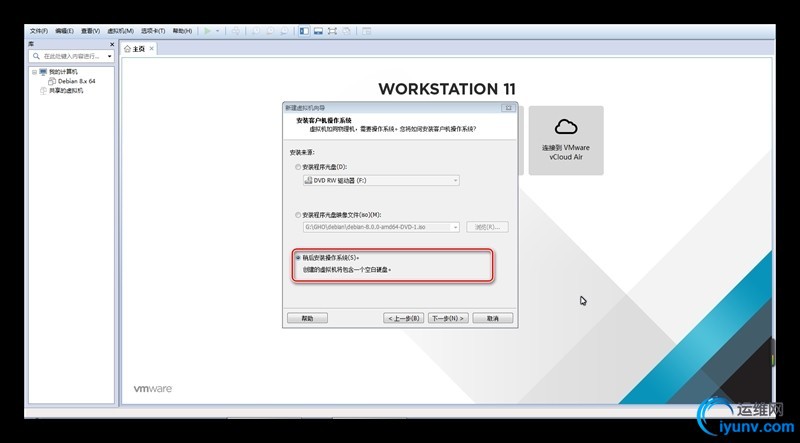Image resolution: width=800 pixels, height=443 pixels.
Task: Click the take snapshot clock icon
Action: 256,31
